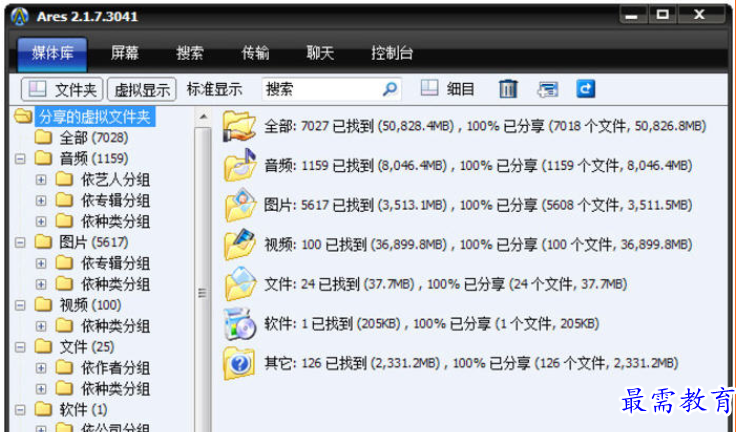Collapse the 图片 (5617) branch
743x432 pixels.
(x=20, y=243)
